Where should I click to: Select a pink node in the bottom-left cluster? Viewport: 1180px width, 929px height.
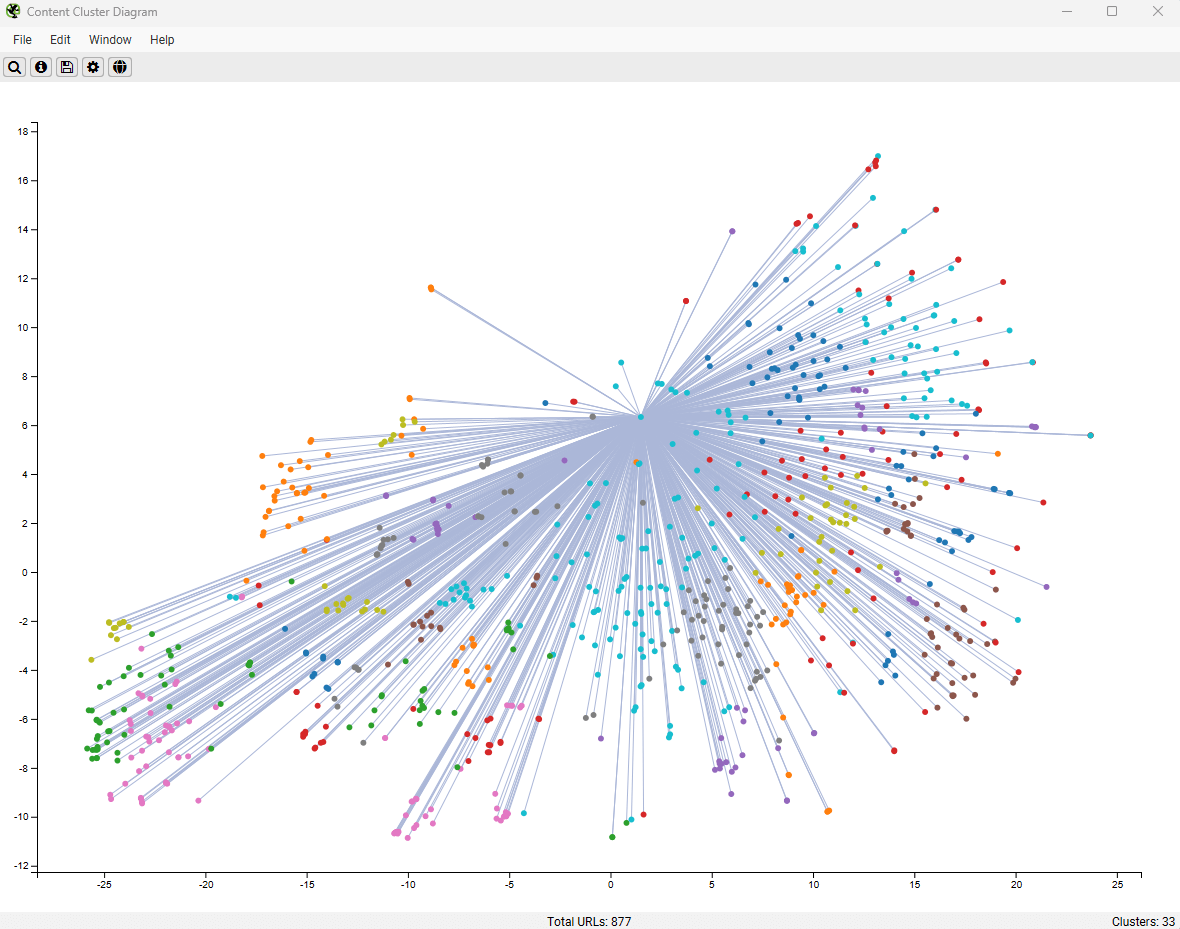pyautogui.click(x=110, y=795)
